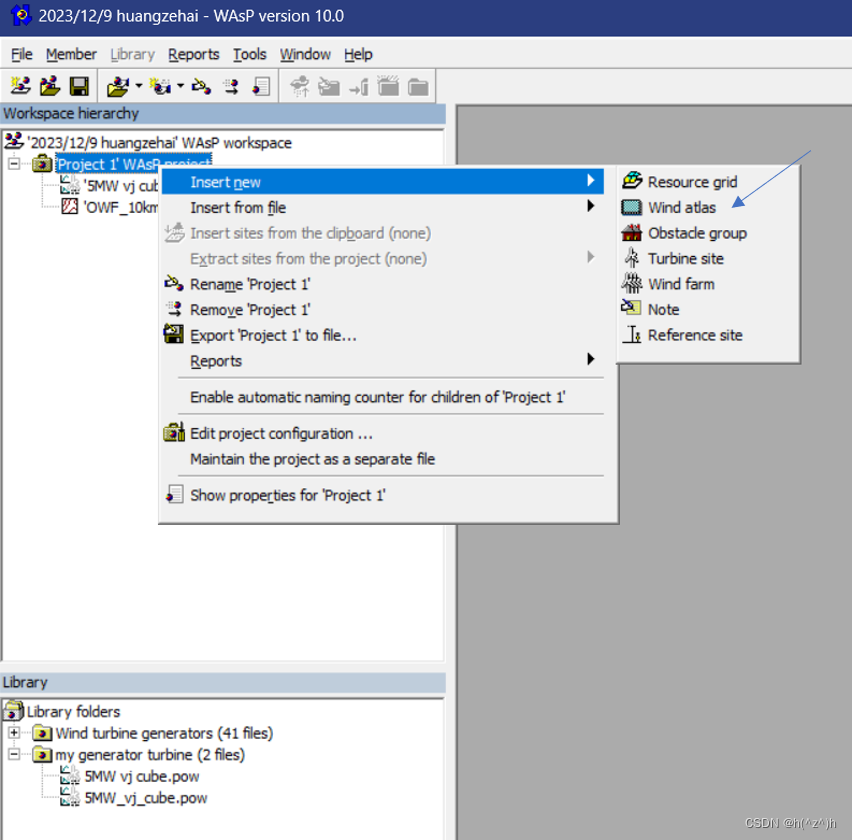Viewport: 852px width, 840px height.
Task: Open the Member menu
Action: (71, 54)
